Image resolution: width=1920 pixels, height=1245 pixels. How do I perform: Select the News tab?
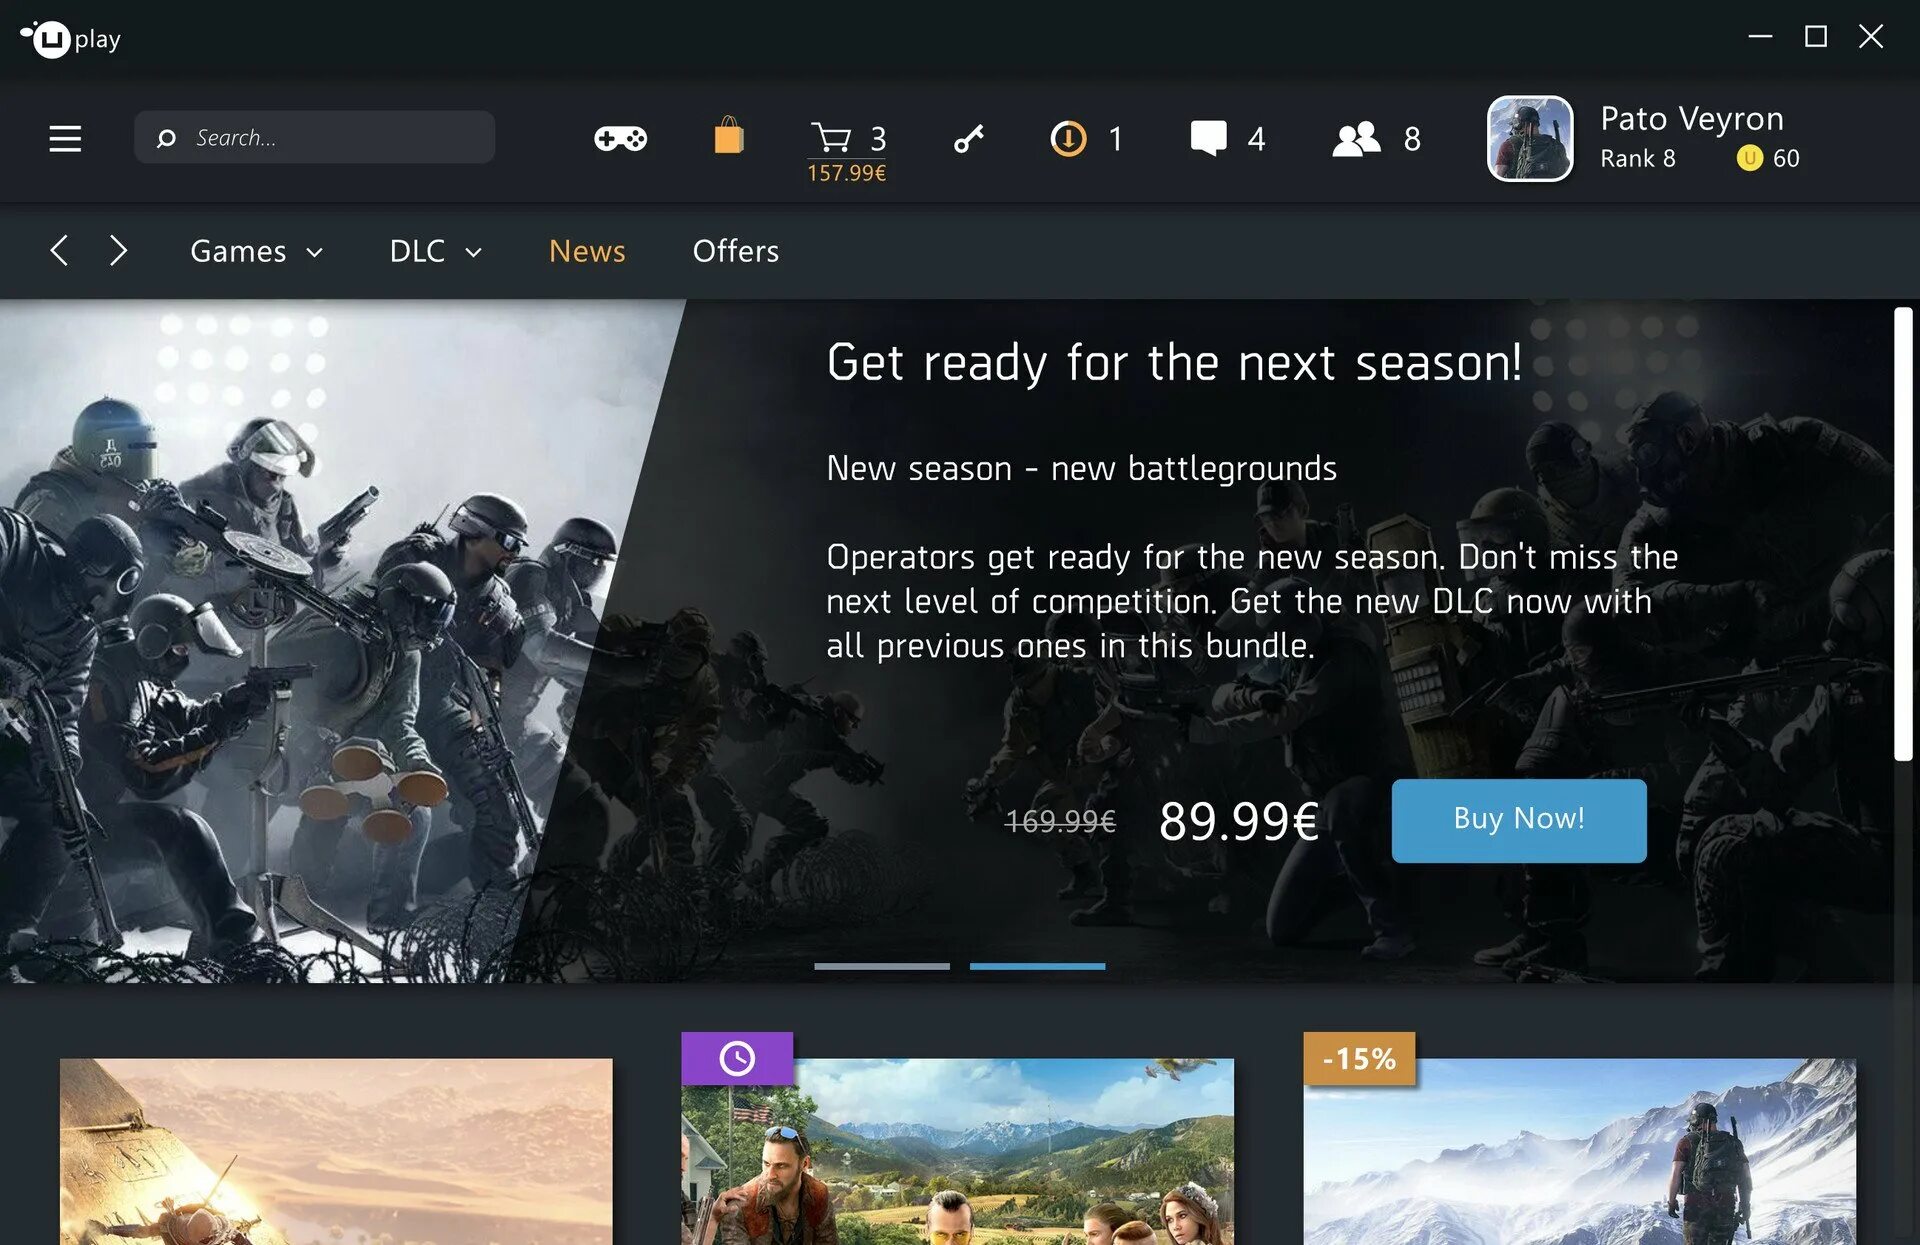tap(586, 250)
